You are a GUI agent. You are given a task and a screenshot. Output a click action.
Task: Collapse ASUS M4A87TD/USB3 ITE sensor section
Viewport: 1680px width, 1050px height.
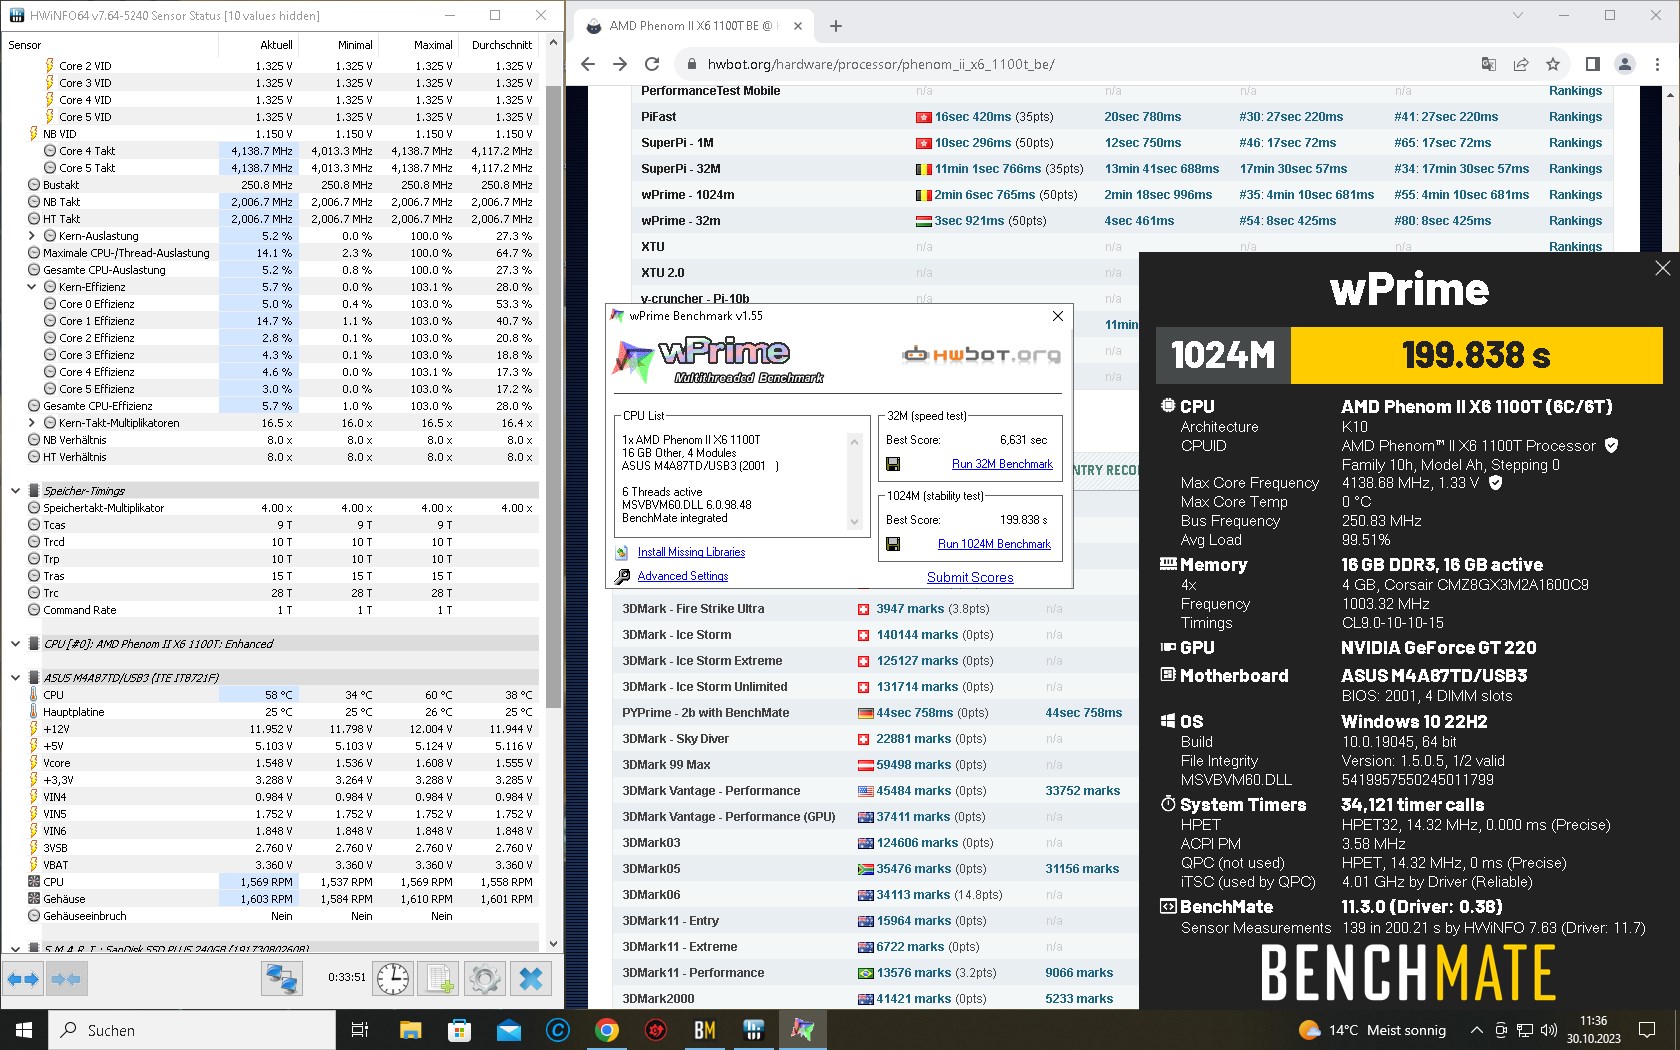(15, 678)
